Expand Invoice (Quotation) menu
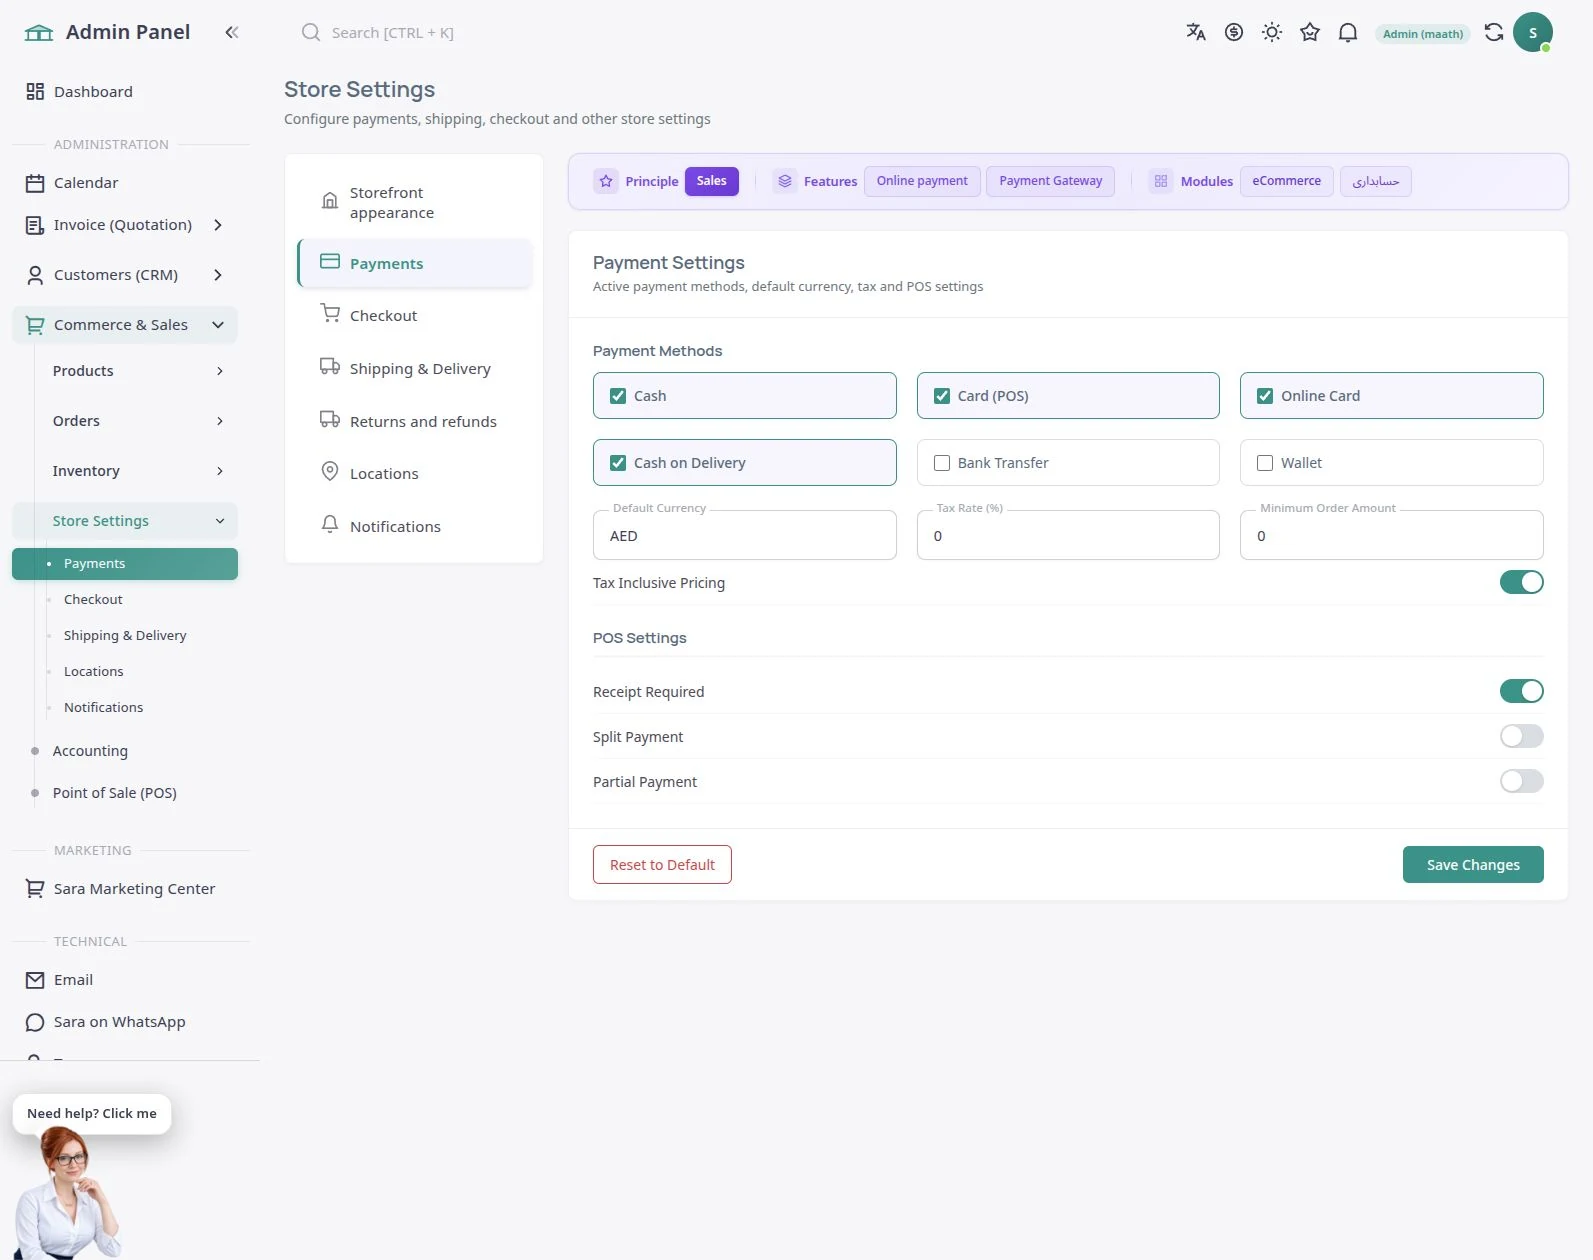1593x1260 pixels. pyautogui.click(x=125, y=225)
